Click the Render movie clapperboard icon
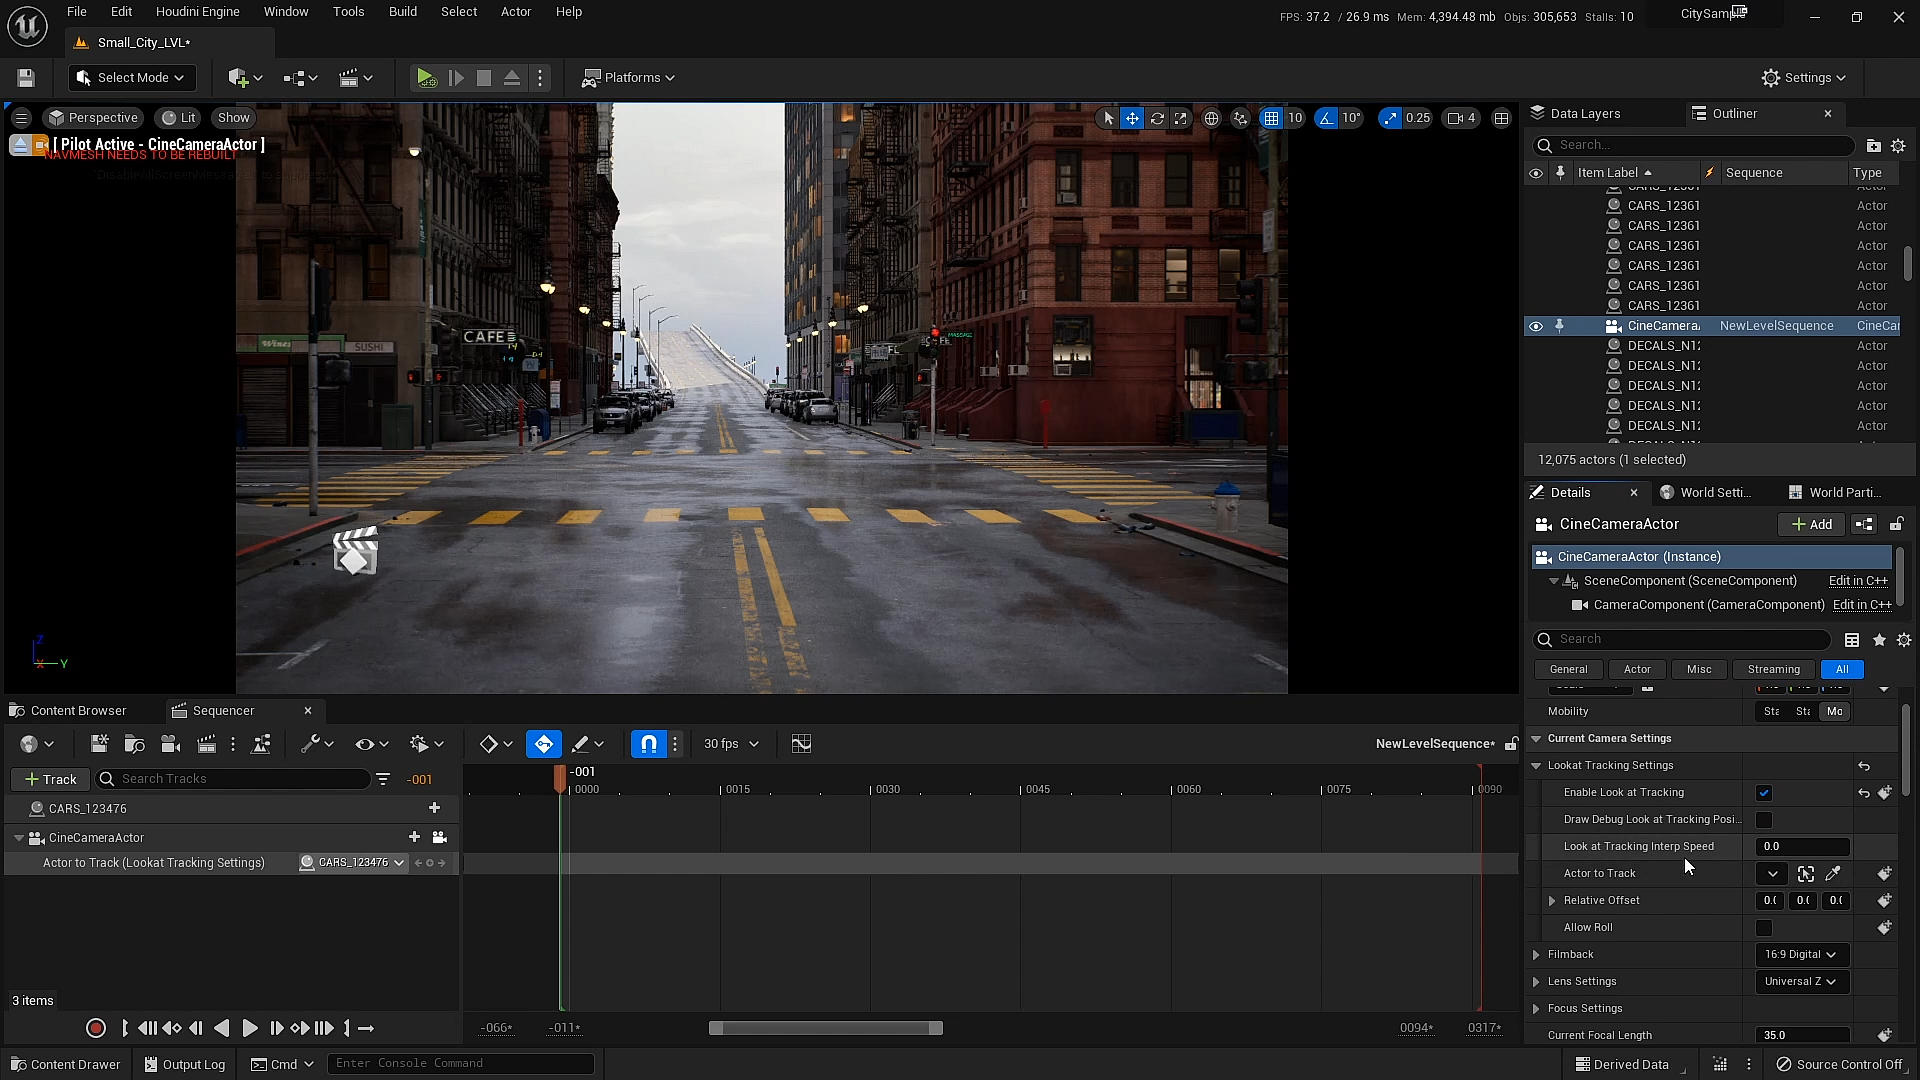Screen dimensions: 1920x1080 (x=207, y=744)
